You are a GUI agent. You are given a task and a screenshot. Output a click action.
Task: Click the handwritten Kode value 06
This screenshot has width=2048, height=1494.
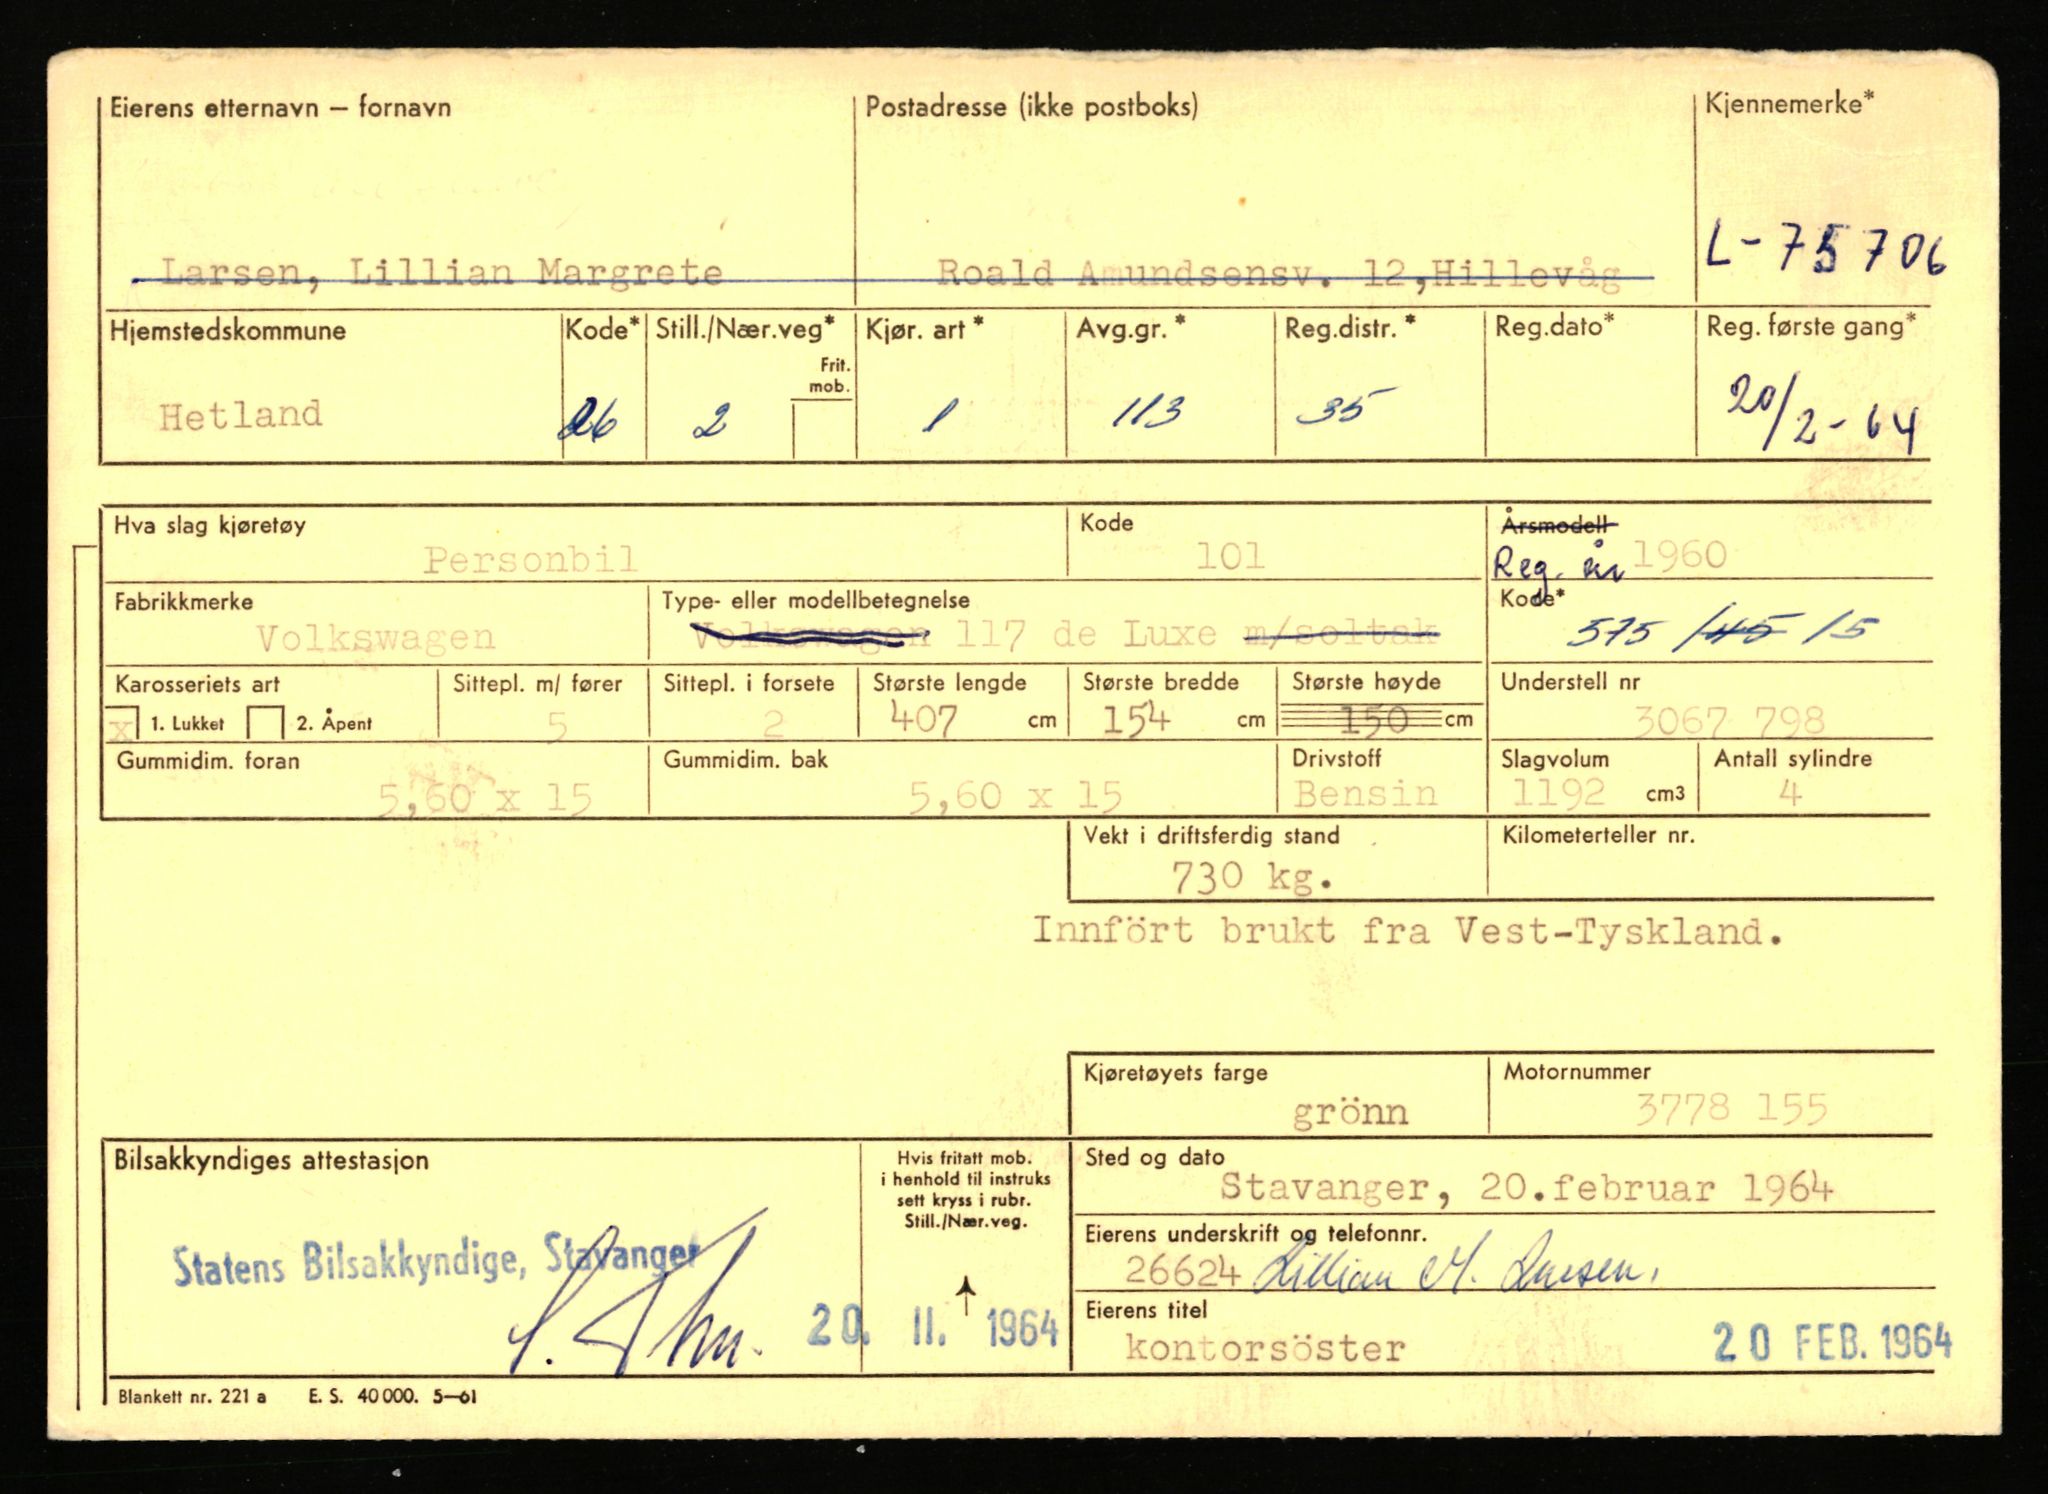[x=588, y=420]
